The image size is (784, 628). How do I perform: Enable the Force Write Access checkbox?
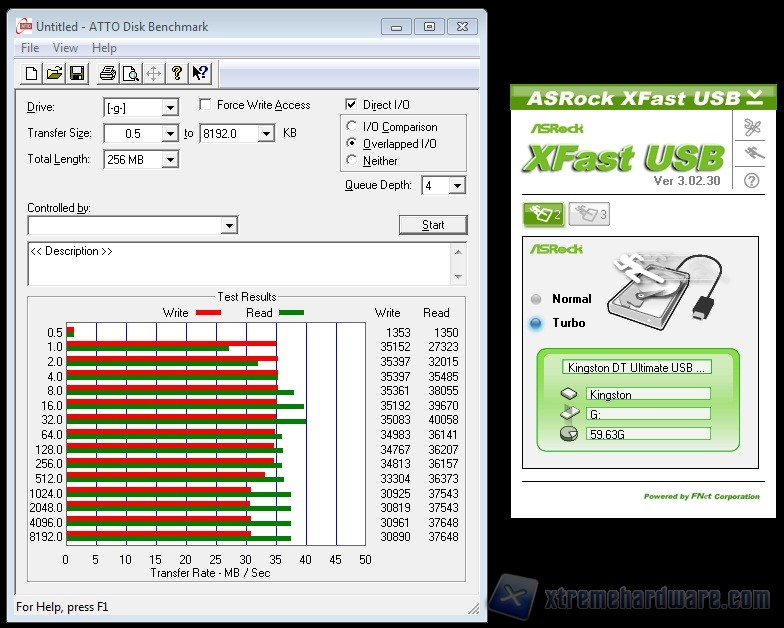coord(205,105)
